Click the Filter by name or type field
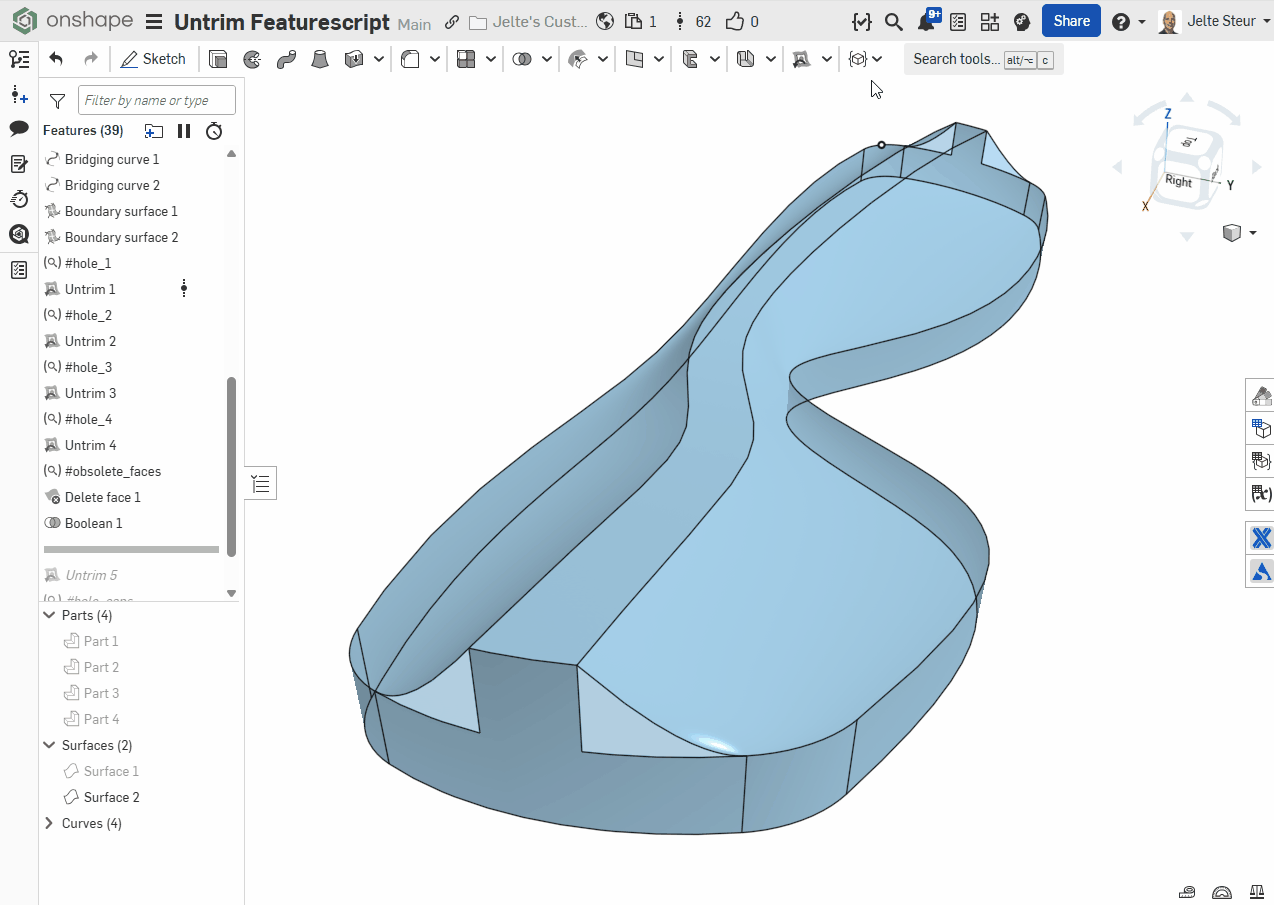 pyautogui.click(x=157, y=100)
